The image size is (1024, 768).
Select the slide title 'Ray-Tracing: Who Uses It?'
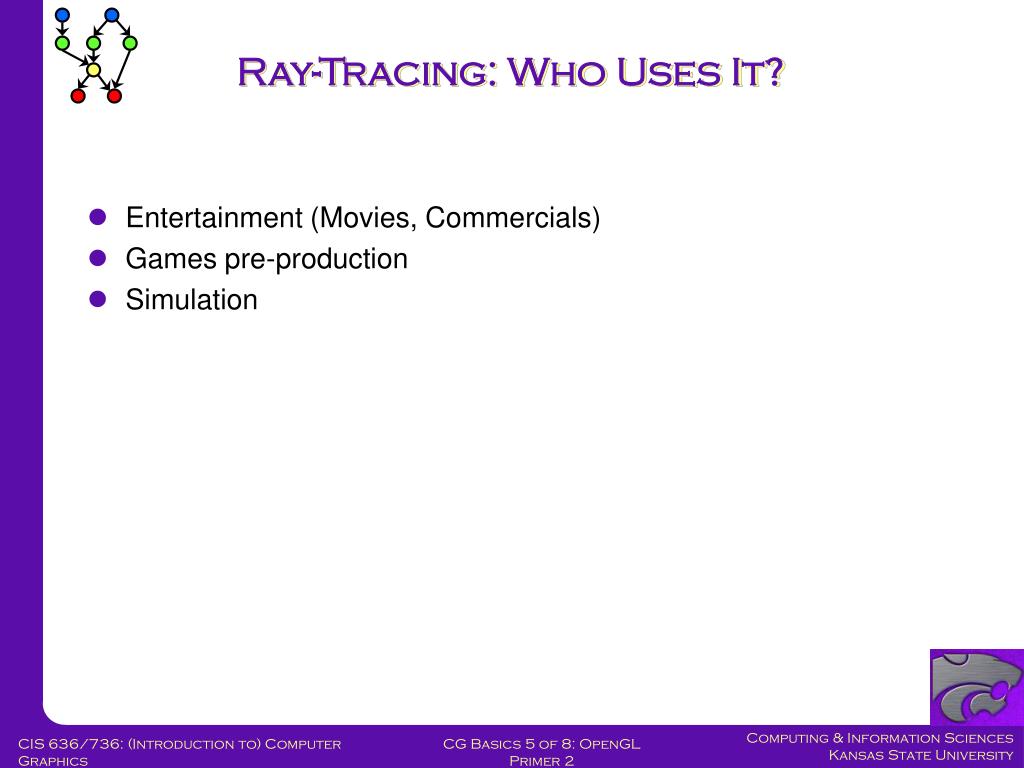coord(511,72)
